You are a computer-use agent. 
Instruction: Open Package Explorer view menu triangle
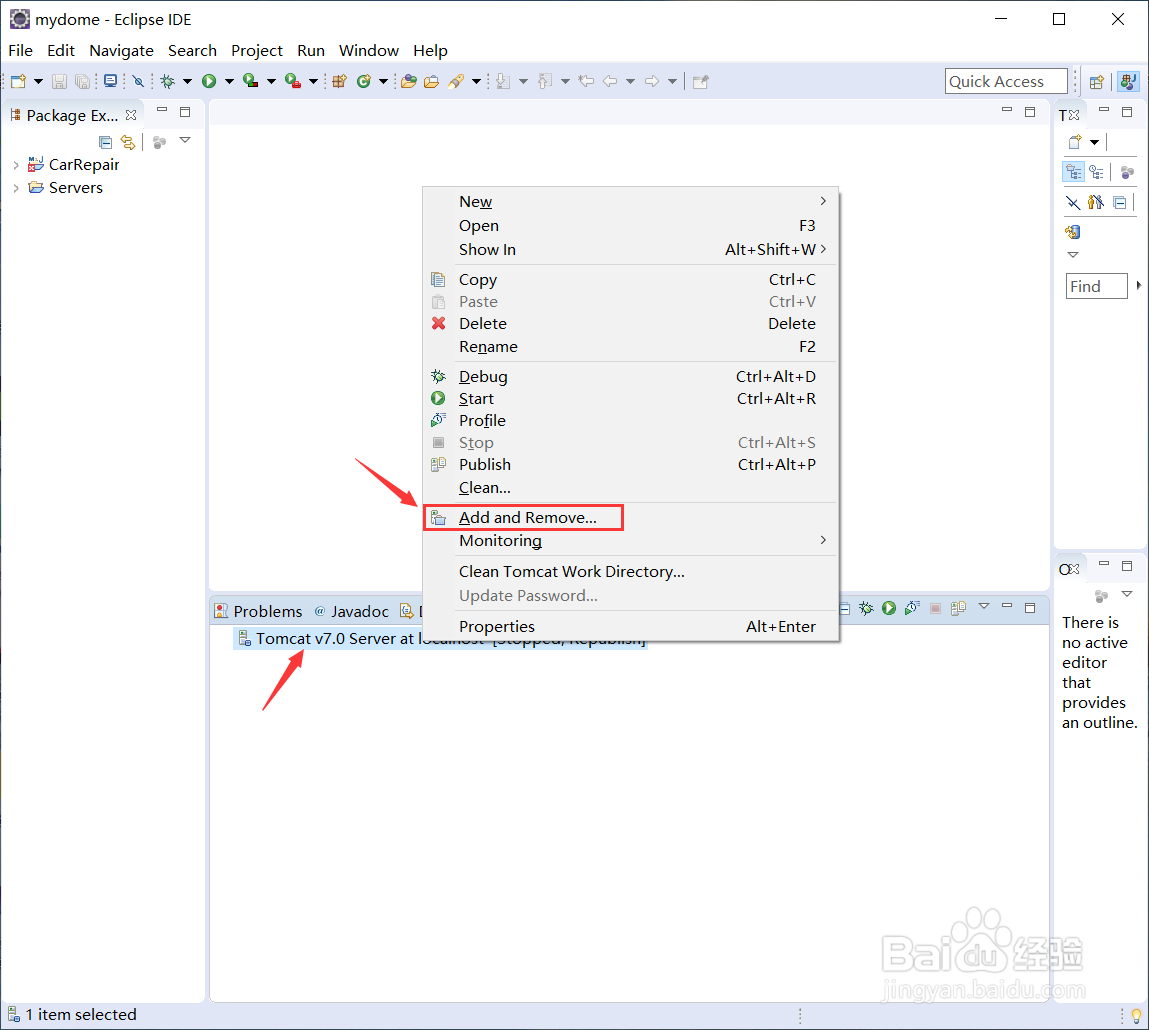coord(185,140)
